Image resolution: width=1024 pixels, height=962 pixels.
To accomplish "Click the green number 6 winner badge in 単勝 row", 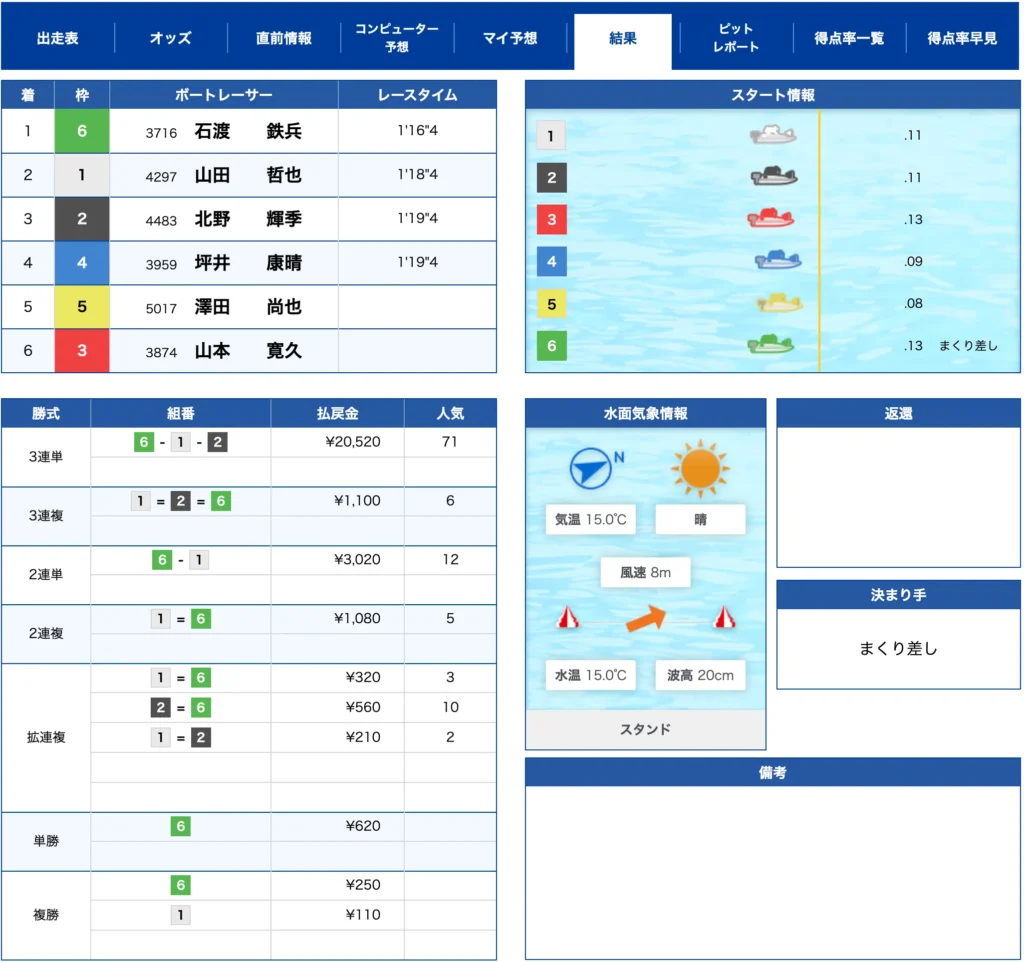I will [180, 826].
